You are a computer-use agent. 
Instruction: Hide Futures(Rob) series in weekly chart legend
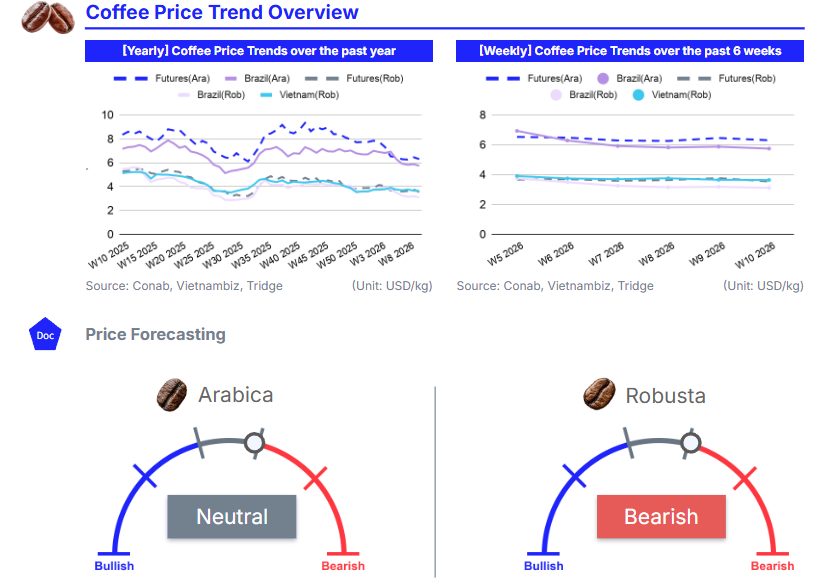pyautogui.click(x=734, y=77)
